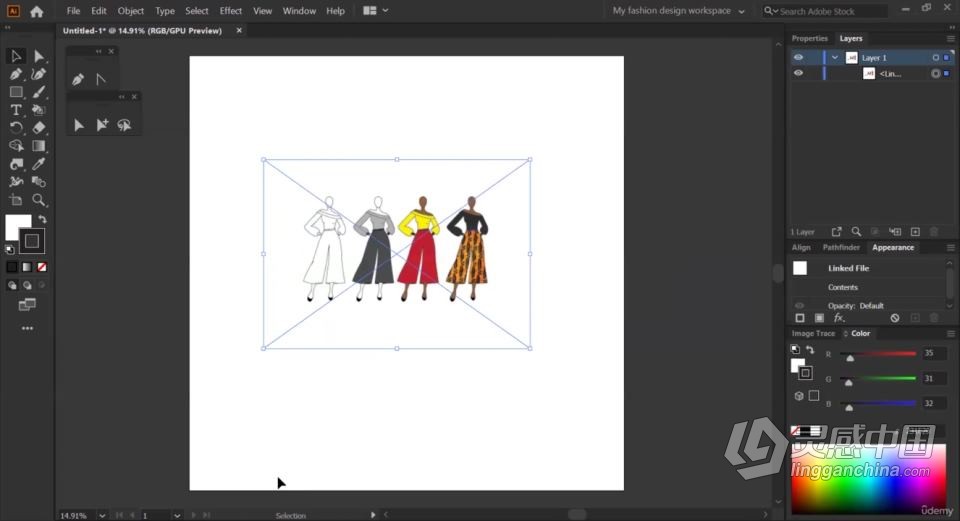Select the Eyedropper tool

point(39,164)
